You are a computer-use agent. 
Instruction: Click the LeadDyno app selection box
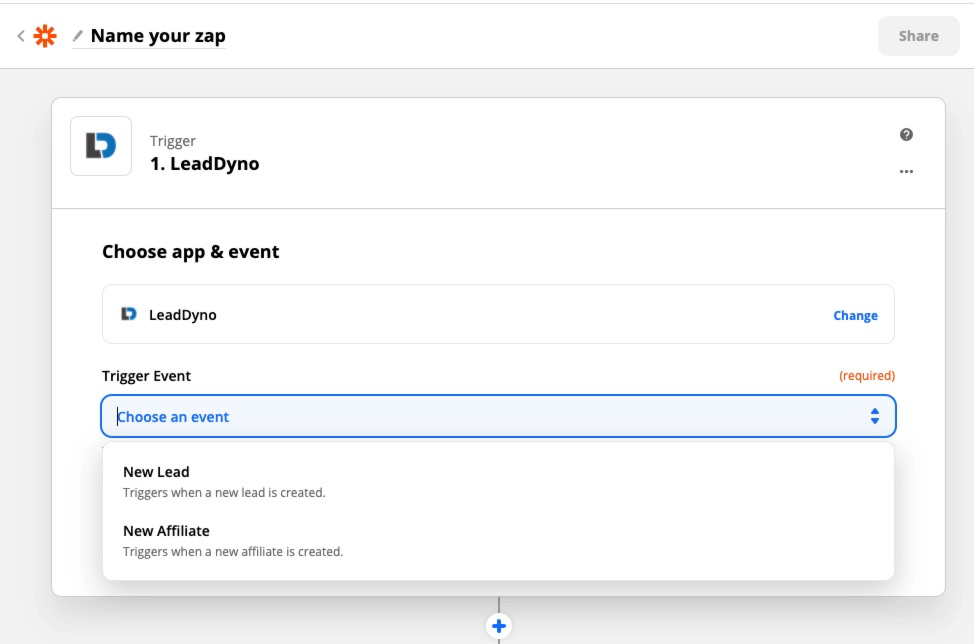click(x=498, y=314)
